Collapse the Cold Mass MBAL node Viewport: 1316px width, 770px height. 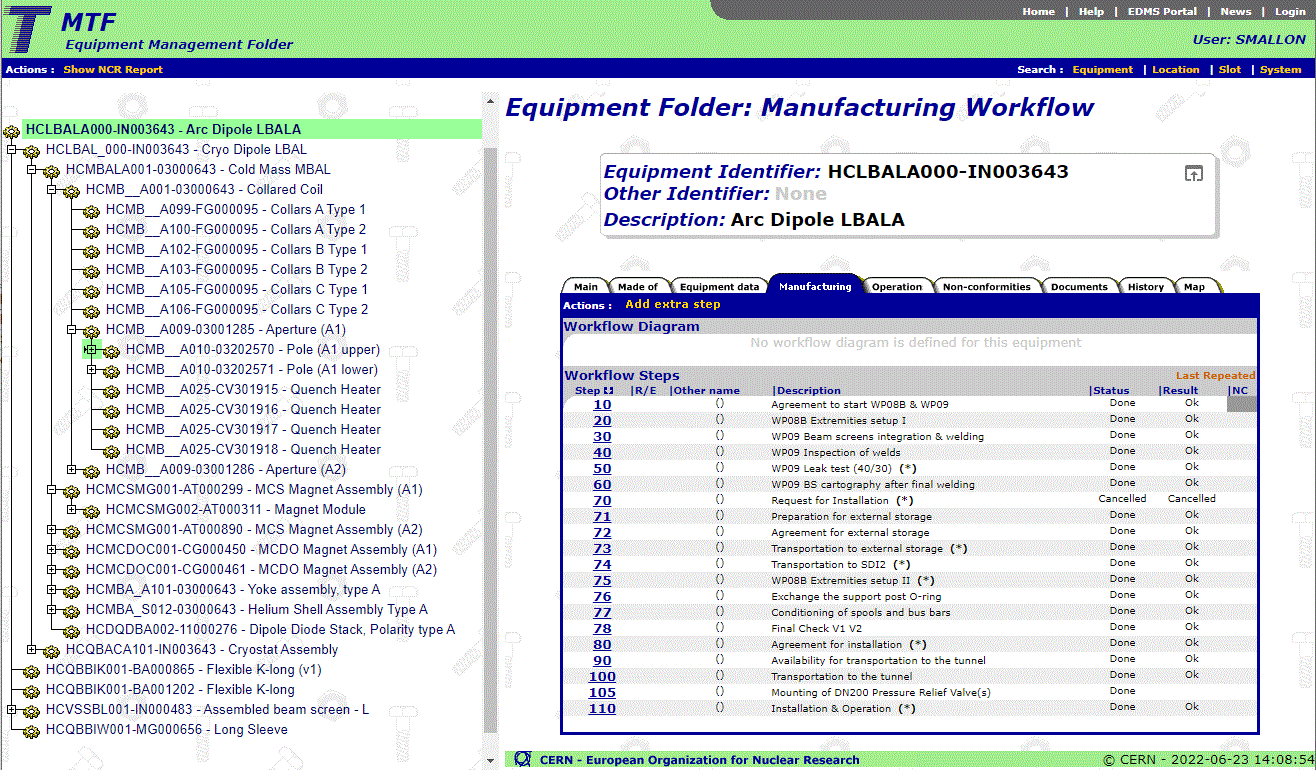(x=32, y=170)
